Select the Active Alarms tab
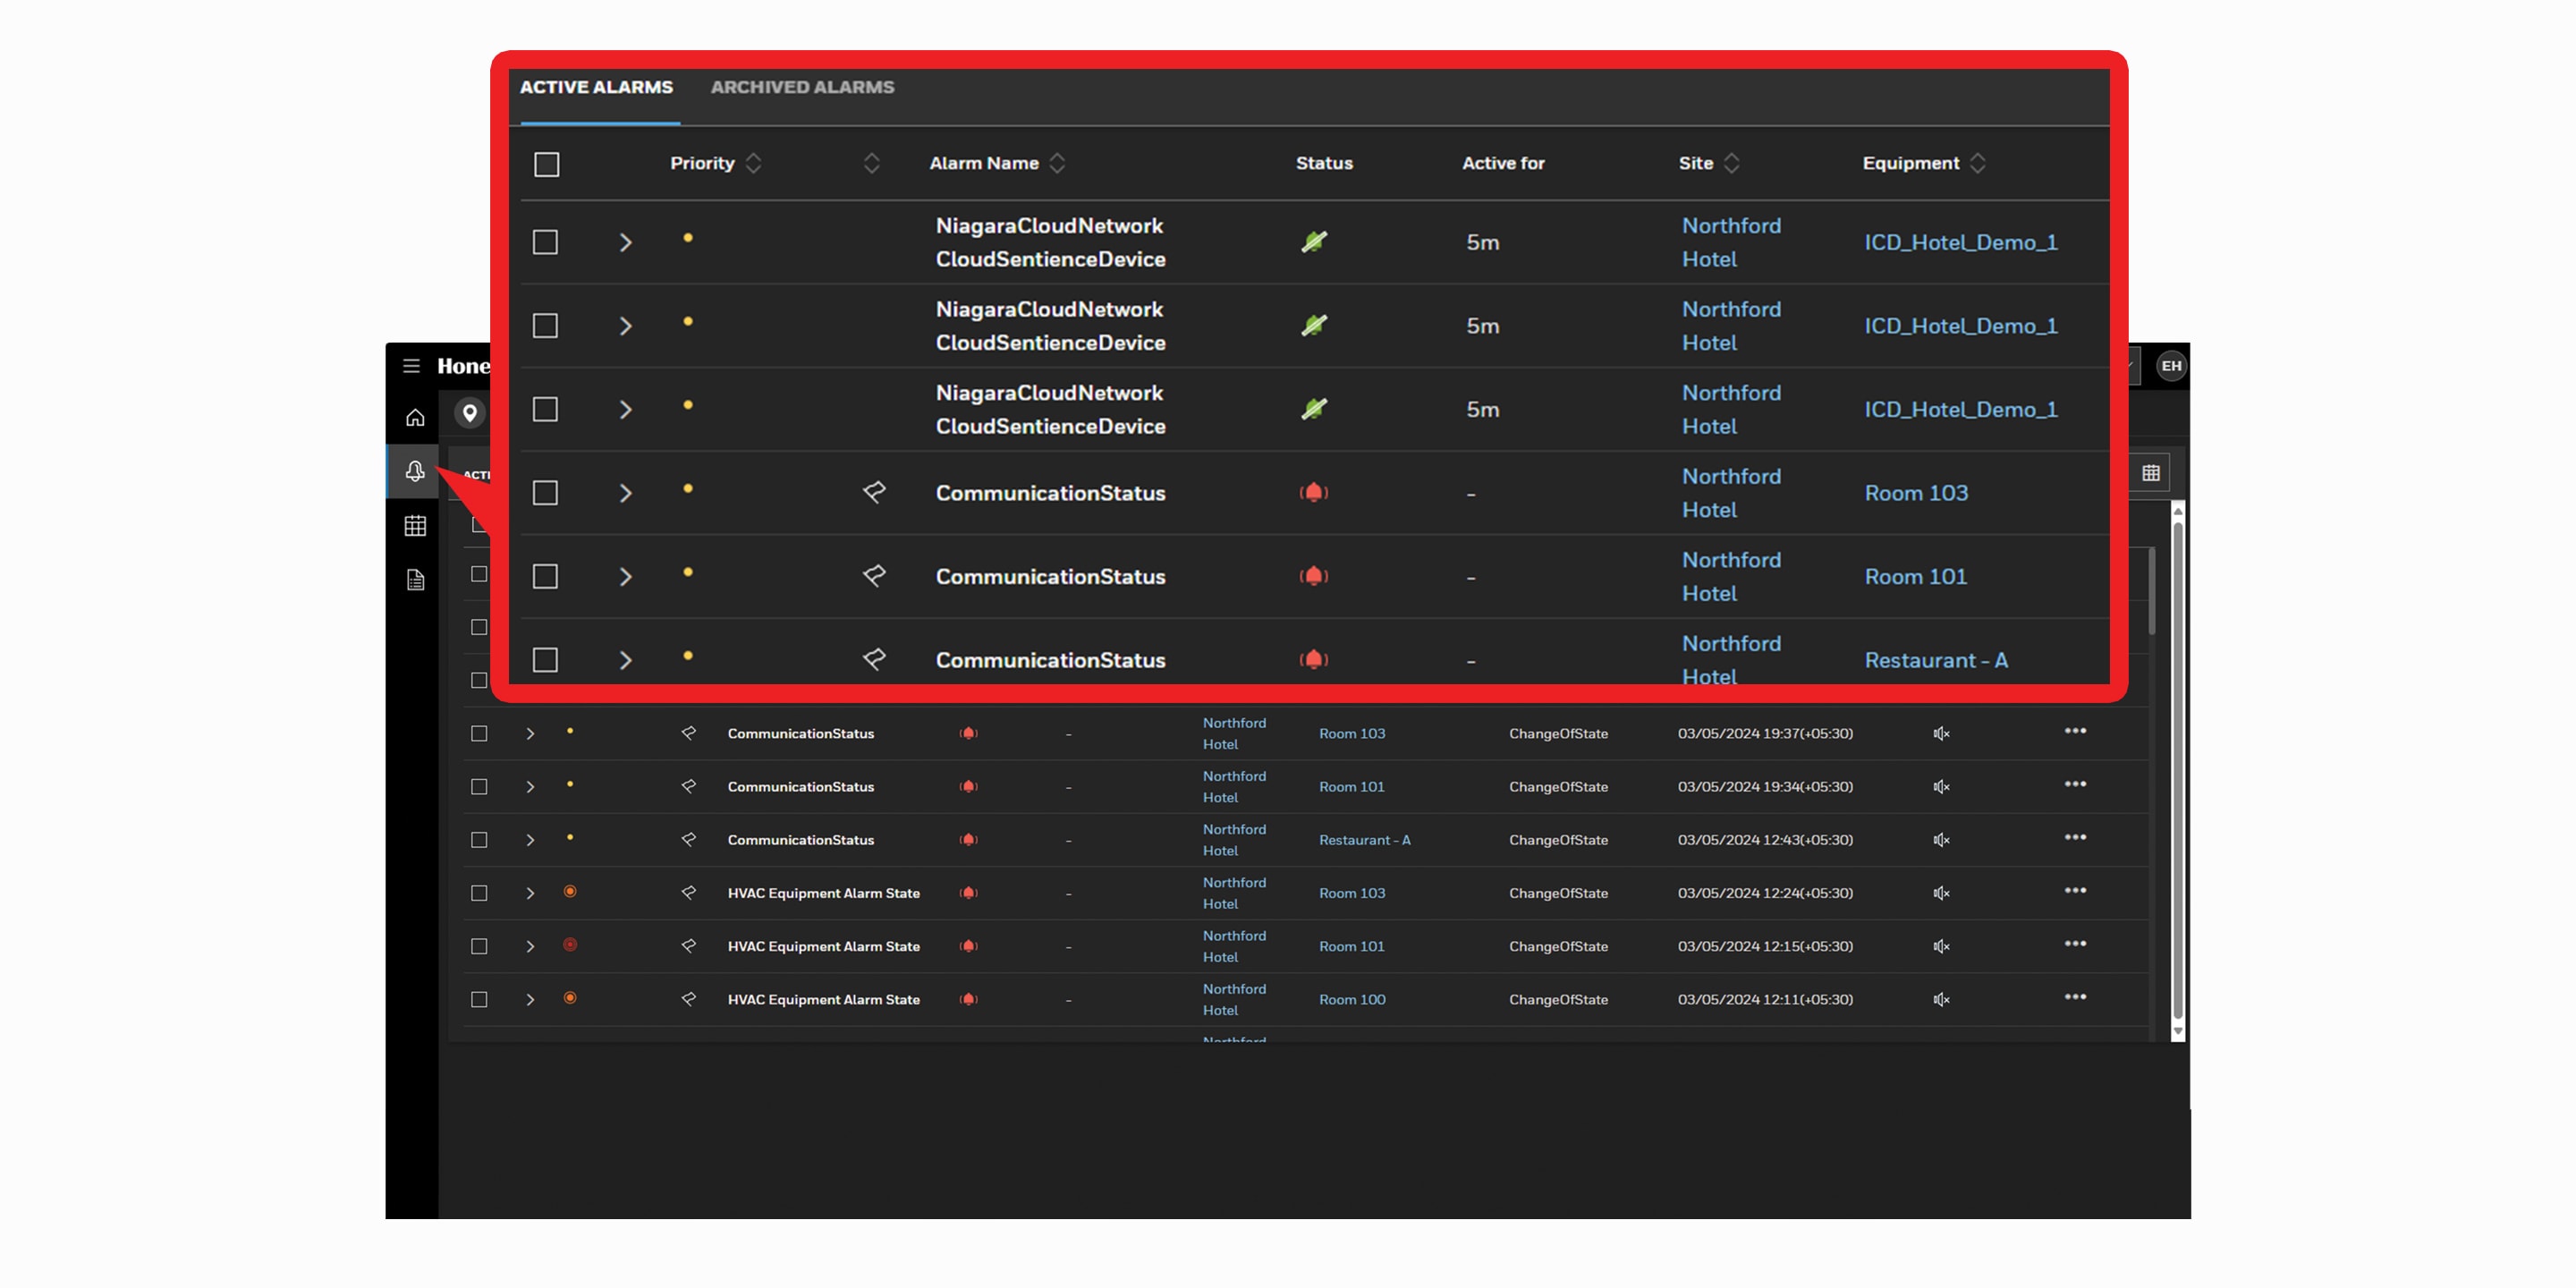This screenshot has width=2576, height=1288. (x=596, y=87)
